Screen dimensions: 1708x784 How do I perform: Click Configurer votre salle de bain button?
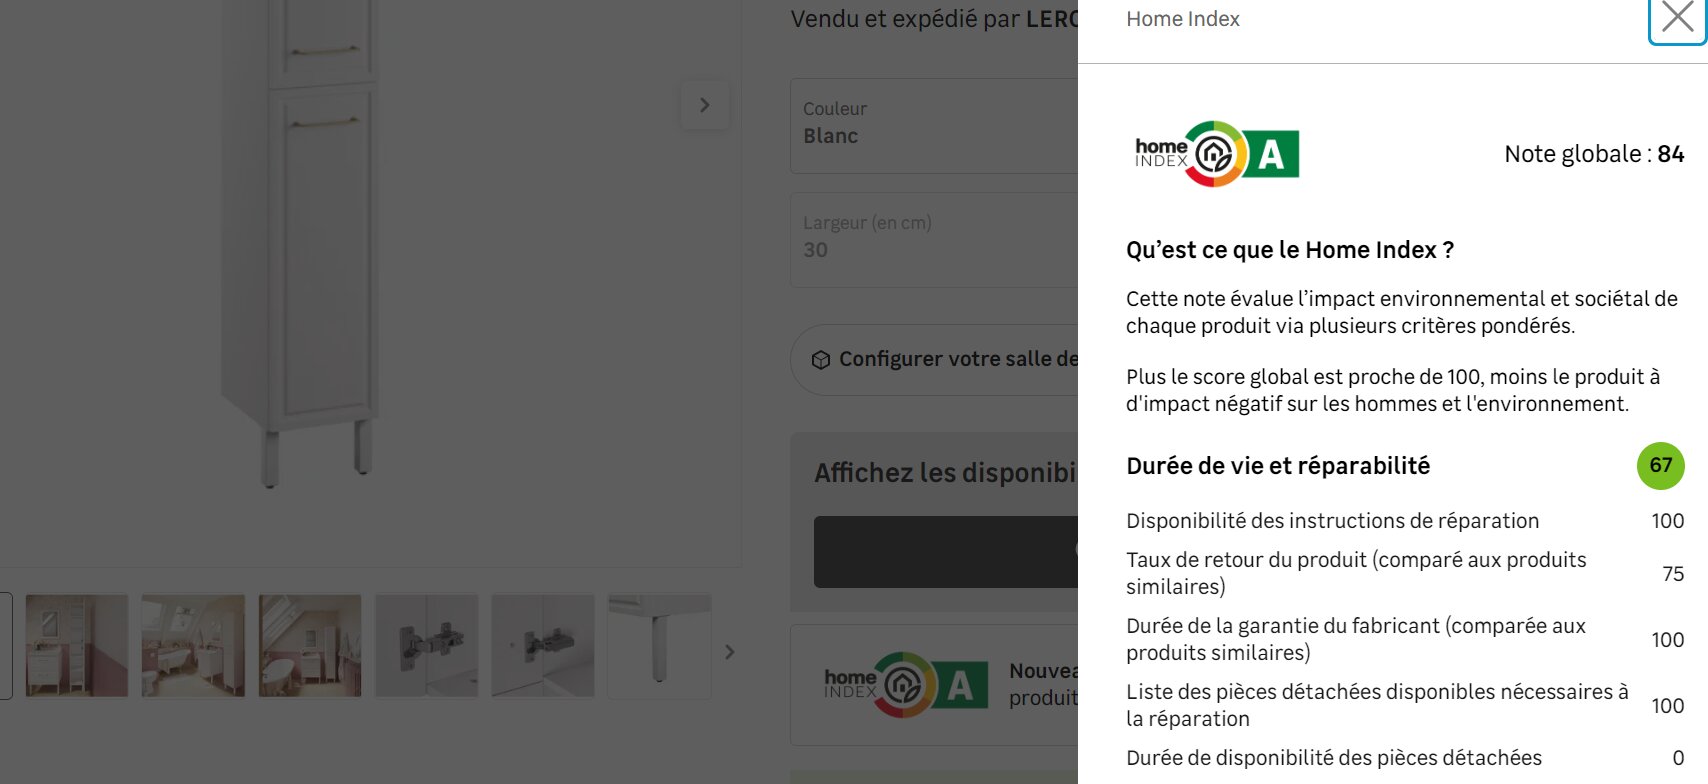(934, 359)
